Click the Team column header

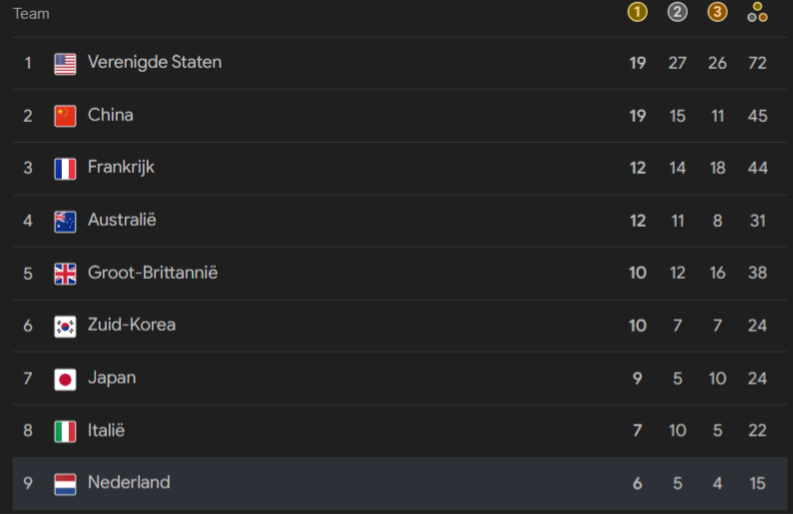31,14
